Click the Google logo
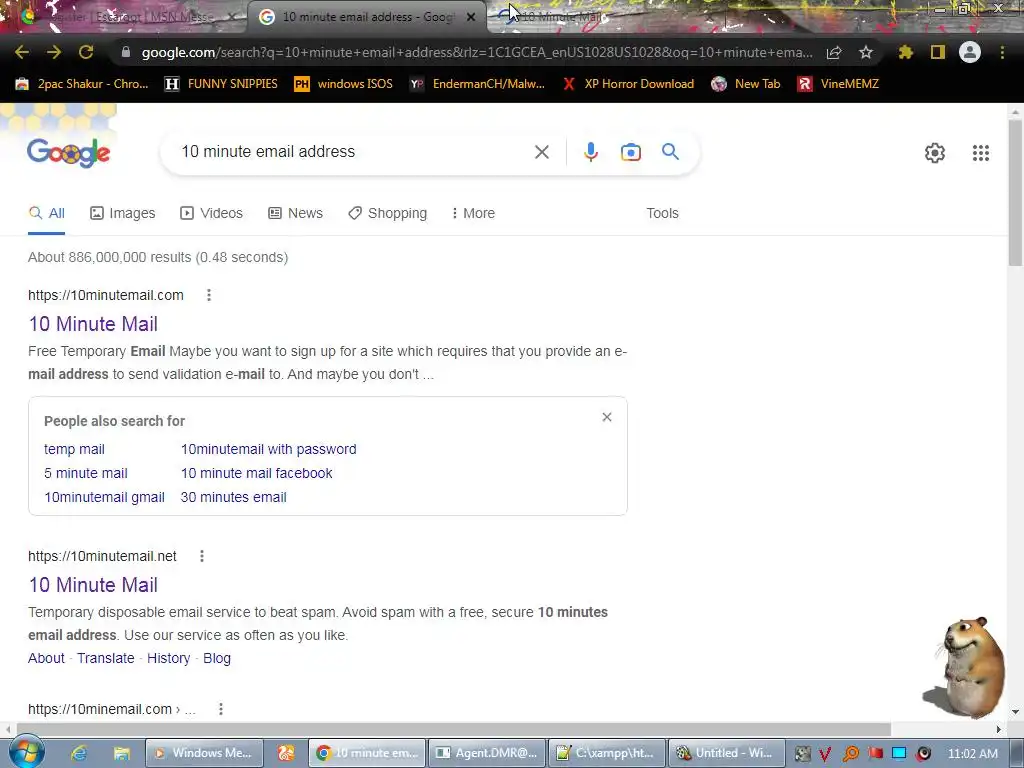Viewport: 1024px width, 768px height. [x=69, y=153]
